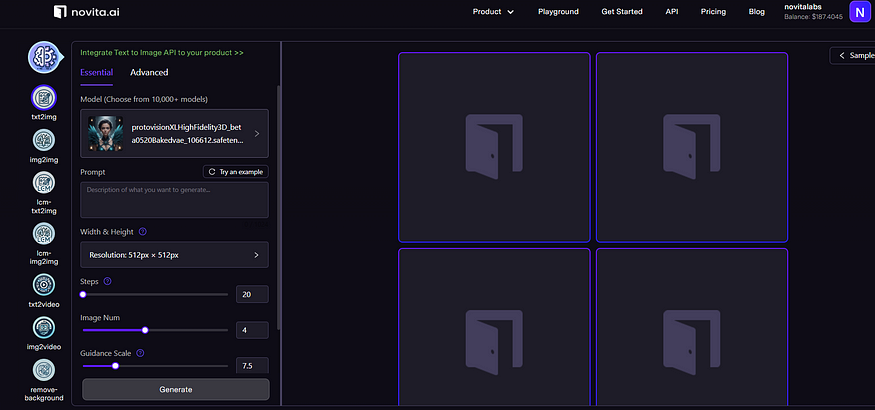The image size is (875, 410).
Task: Click the Model (Choose from 10,000+ models) label
Action: tap(144, 99)
